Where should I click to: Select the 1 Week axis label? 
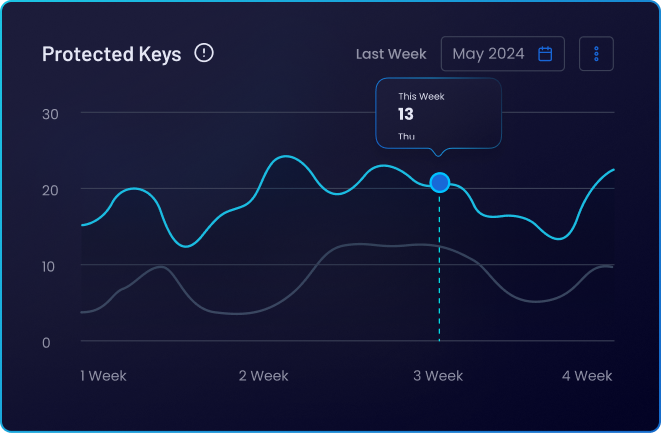click(x=104, y=376)
